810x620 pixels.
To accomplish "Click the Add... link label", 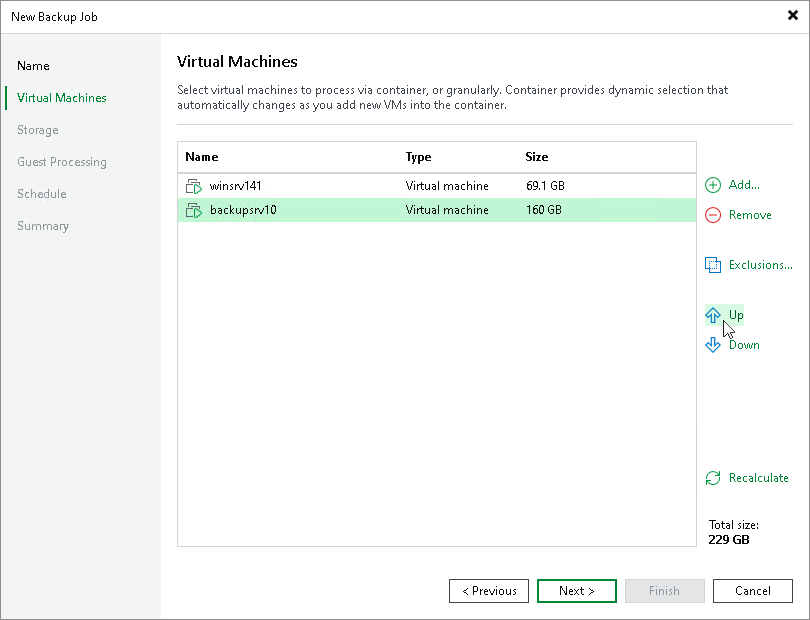I will (x=744, y=185).
